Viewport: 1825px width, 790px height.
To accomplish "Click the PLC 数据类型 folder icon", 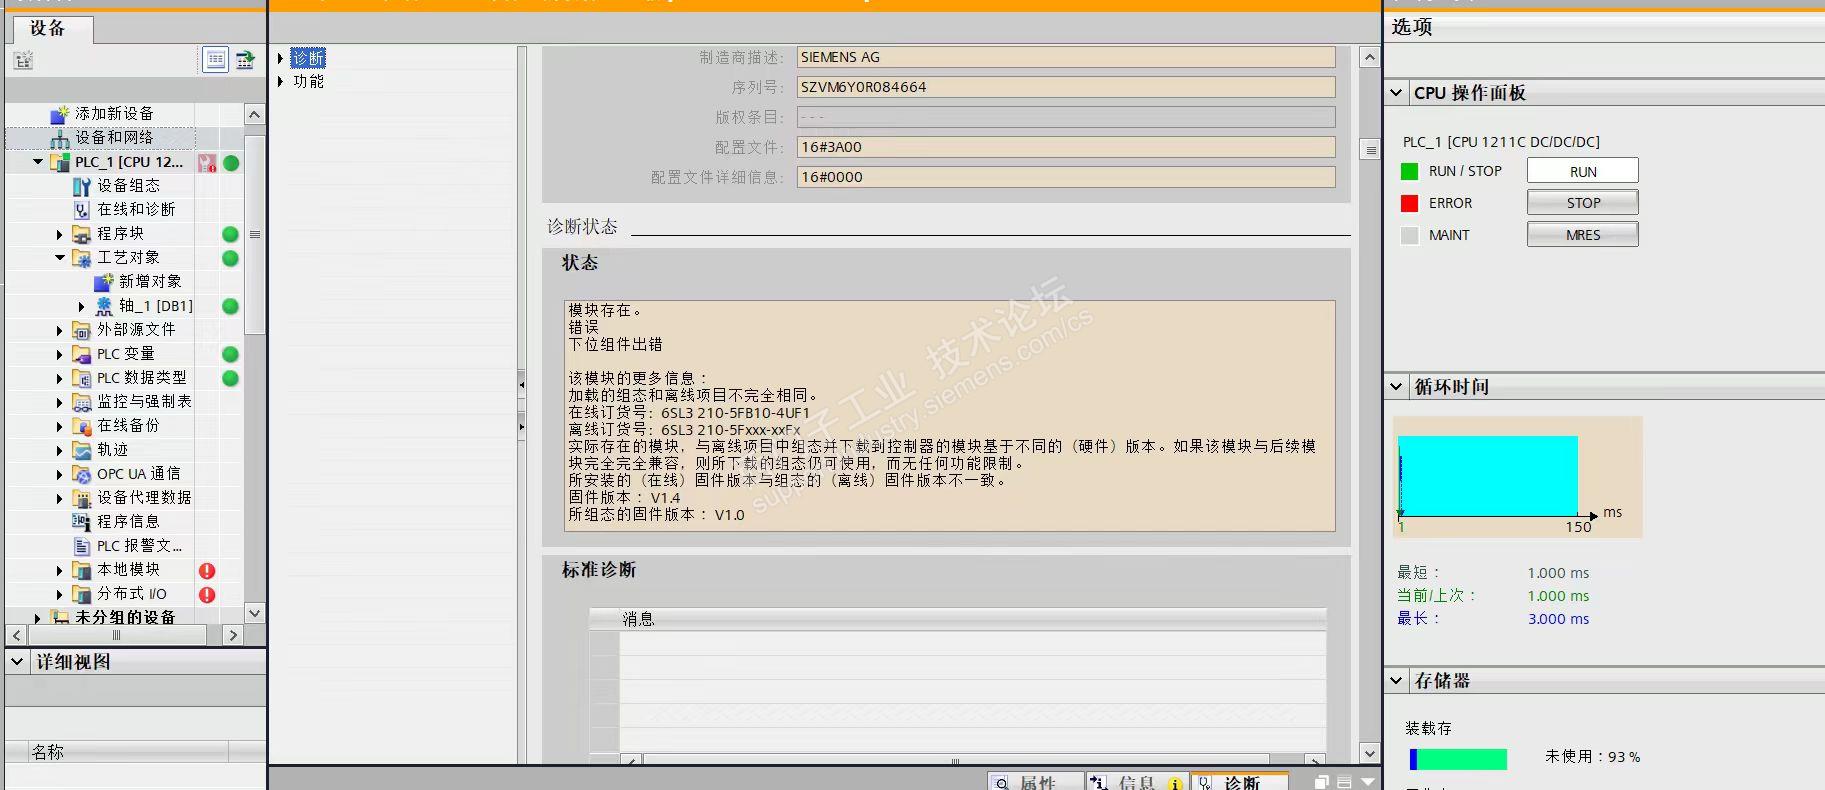I will [x=82, y=378].
